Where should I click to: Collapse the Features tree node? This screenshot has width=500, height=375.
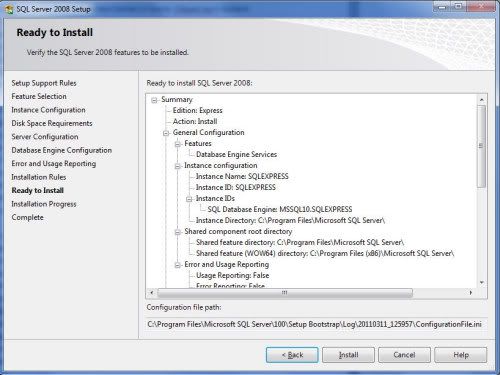click(x=177, y=144)
